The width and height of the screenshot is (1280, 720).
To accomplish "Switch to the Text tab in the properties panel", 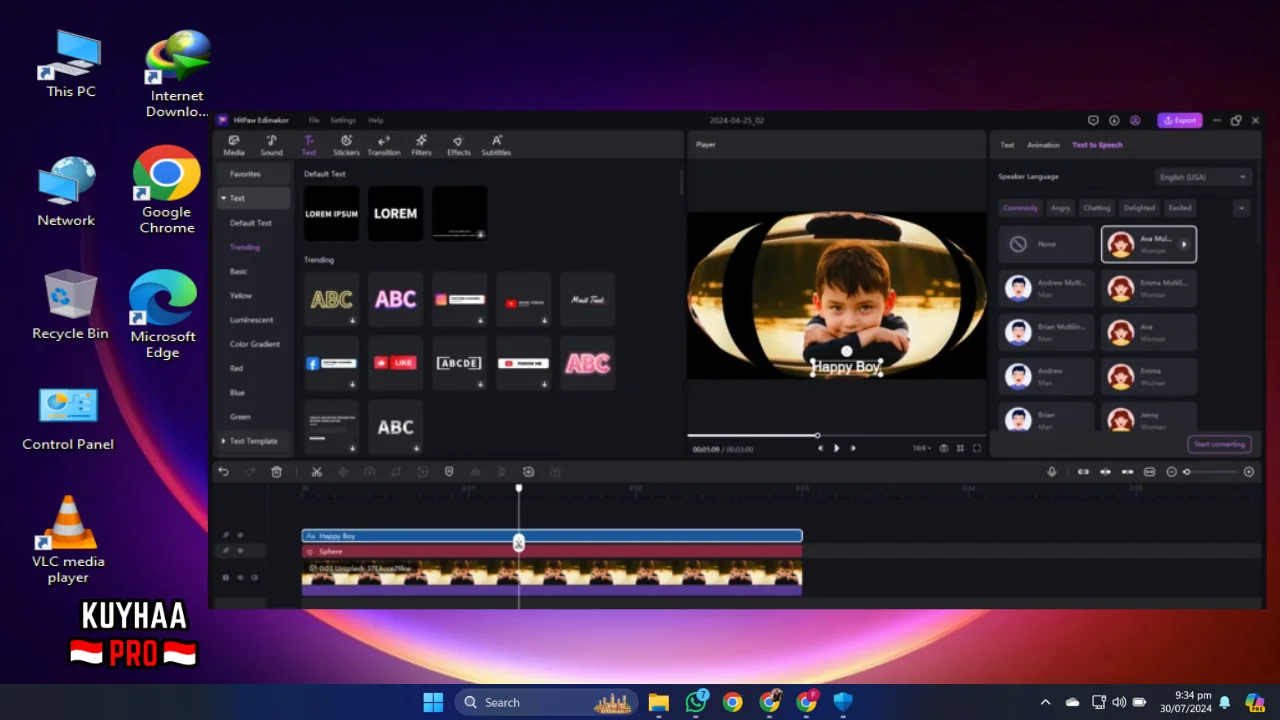I will coord(1007,145).
